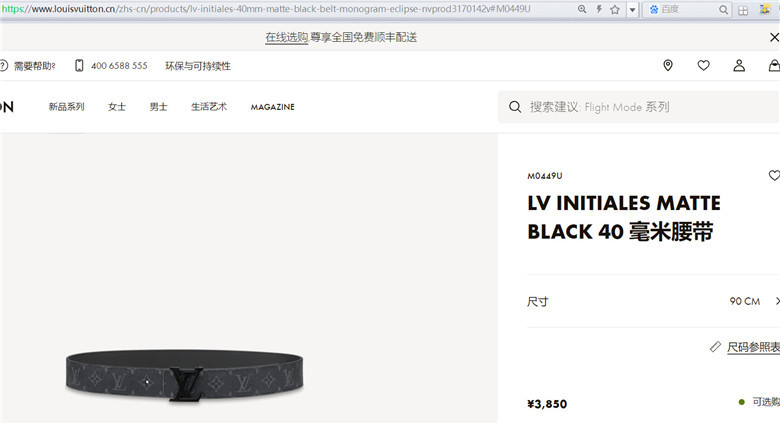Dismiss the free shipping banner
This screenshot has width=780, height=424.
point(774,37)
